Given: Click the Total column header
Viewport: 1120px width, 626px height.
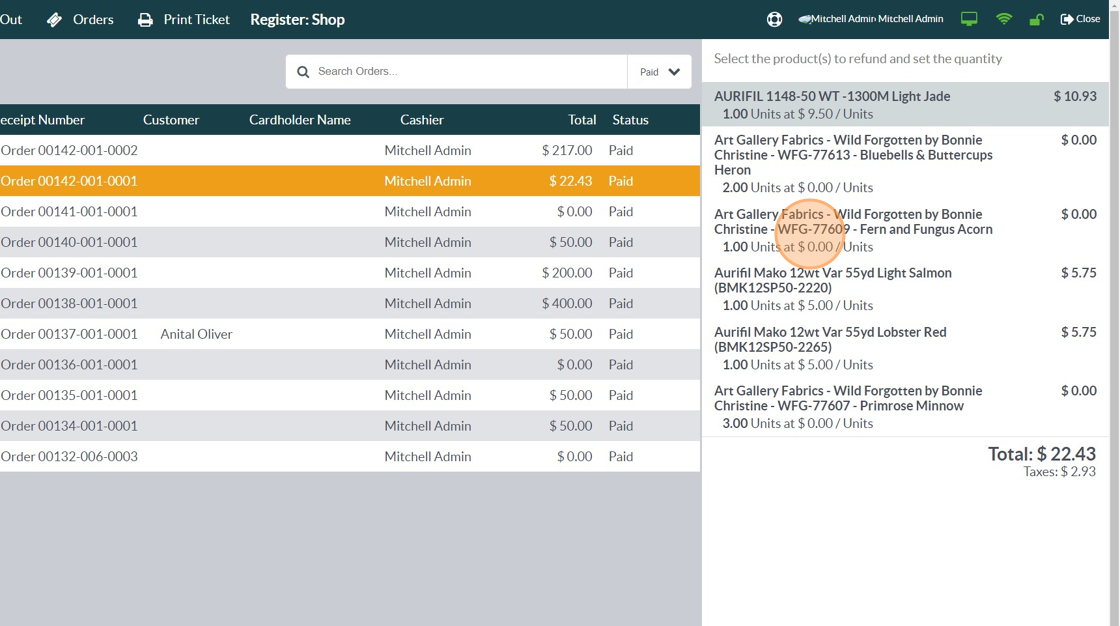Looking at the screenshot, I should pos(582,120).
